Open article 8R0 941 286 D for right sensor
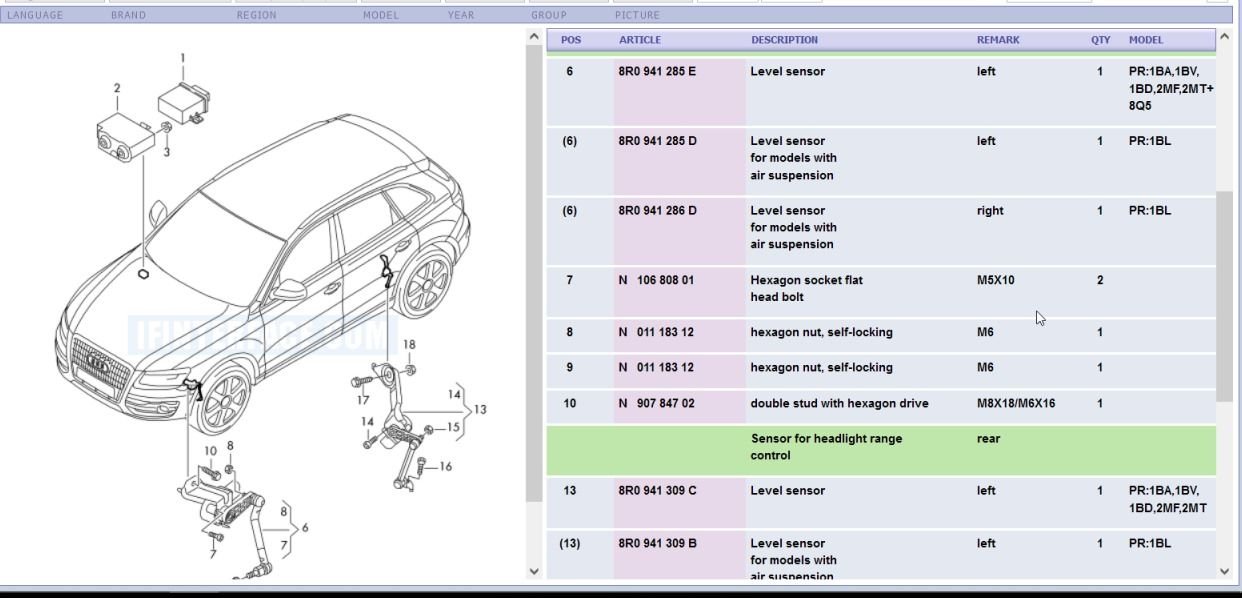This screenshot has height=598, width=1242. point(657,210)
